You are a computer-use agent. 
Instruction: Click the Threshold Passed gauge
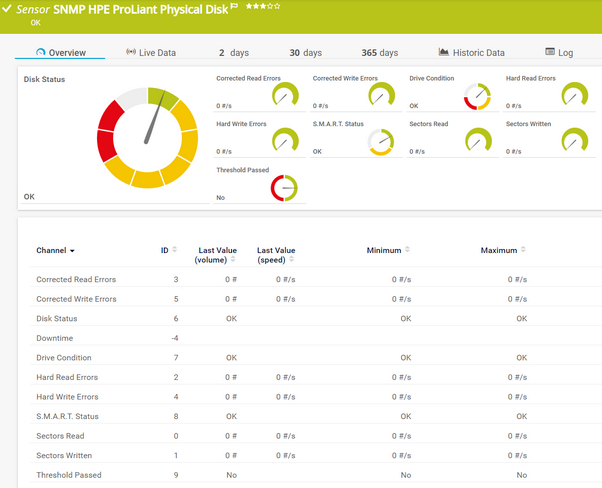click(285, 187)
